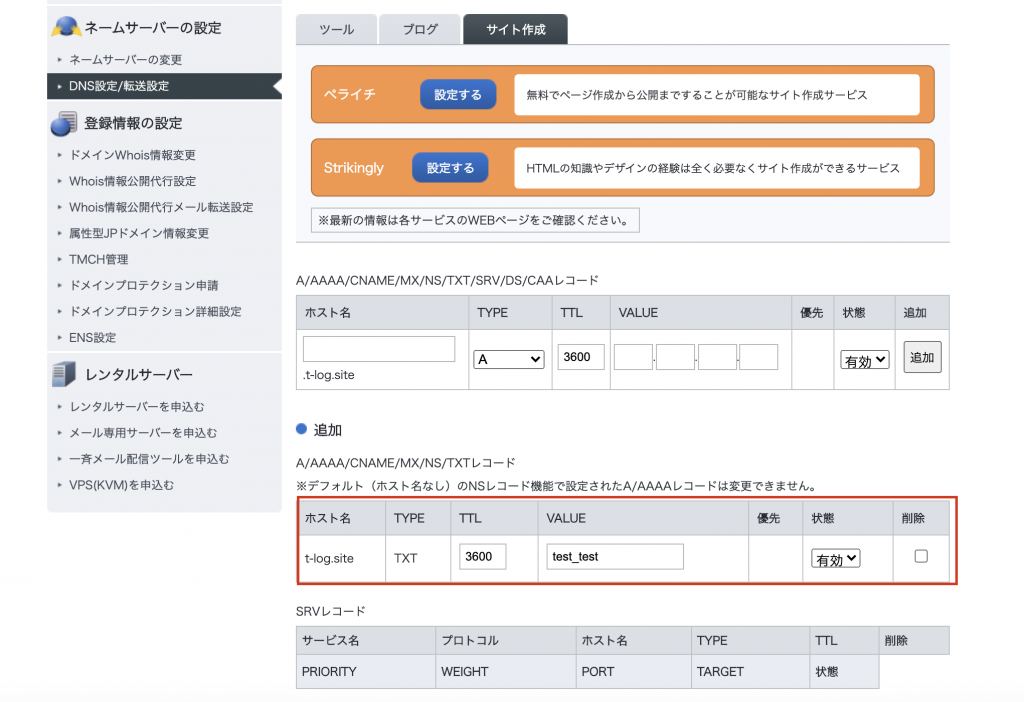Click the 追加 button in the record row
The height and width of the screenshot is (702, 1024).
click(922, 357)
